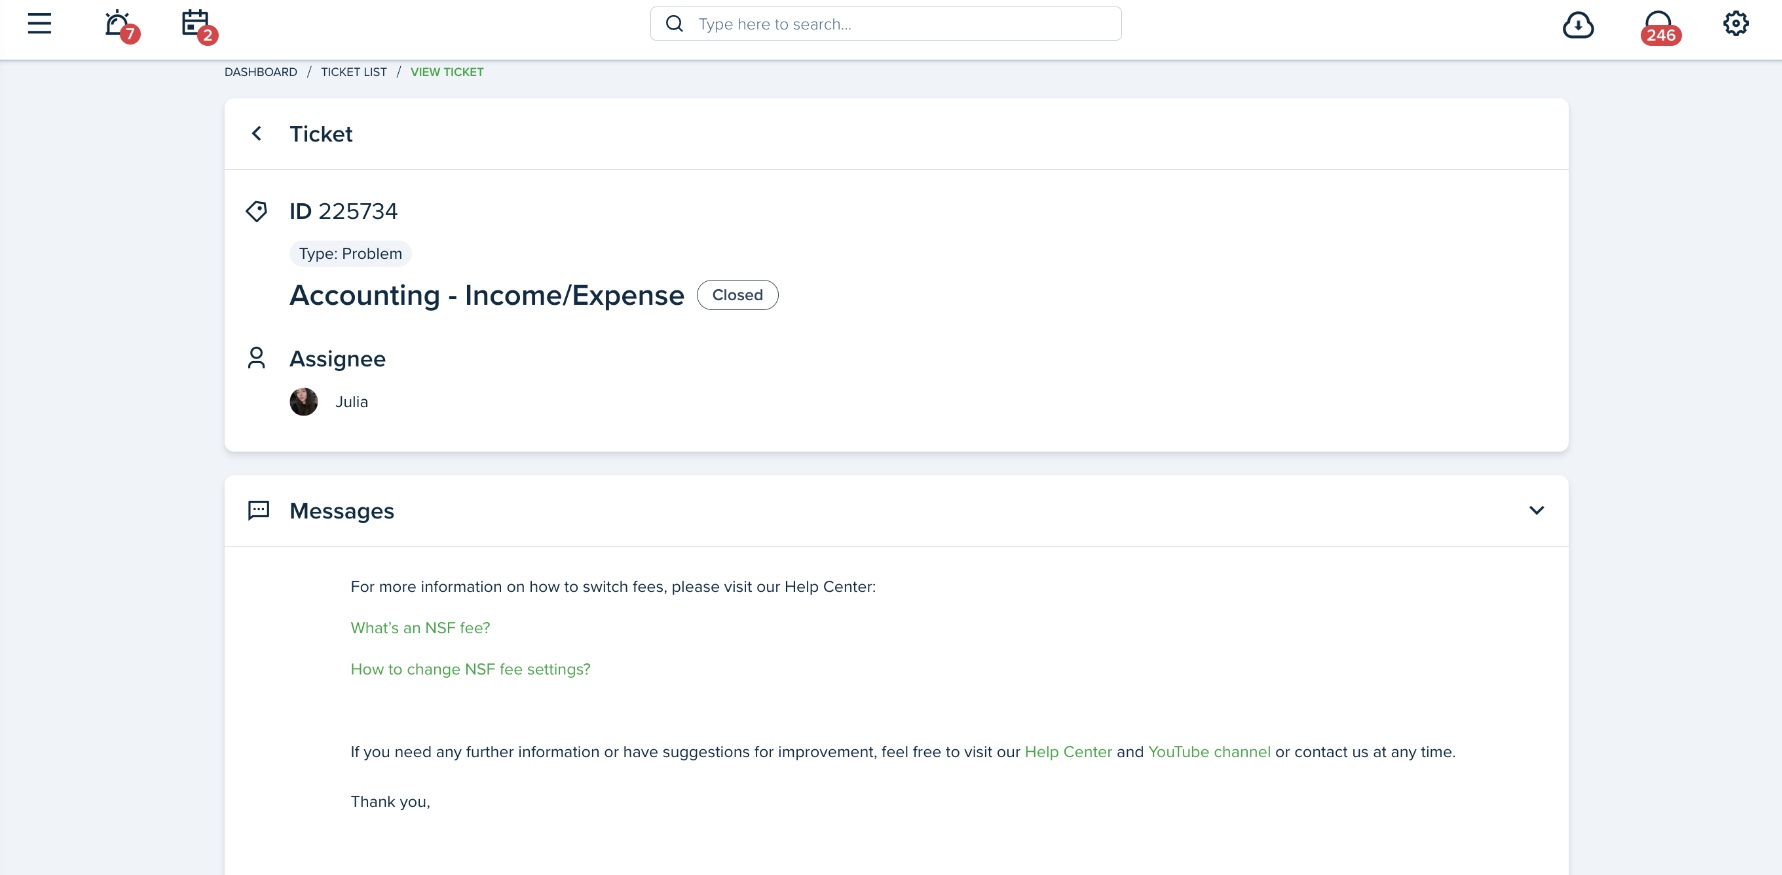Click the Messages chat bubble icon
The height and width of the screenshot is (875, 1782).
[258, 510]
